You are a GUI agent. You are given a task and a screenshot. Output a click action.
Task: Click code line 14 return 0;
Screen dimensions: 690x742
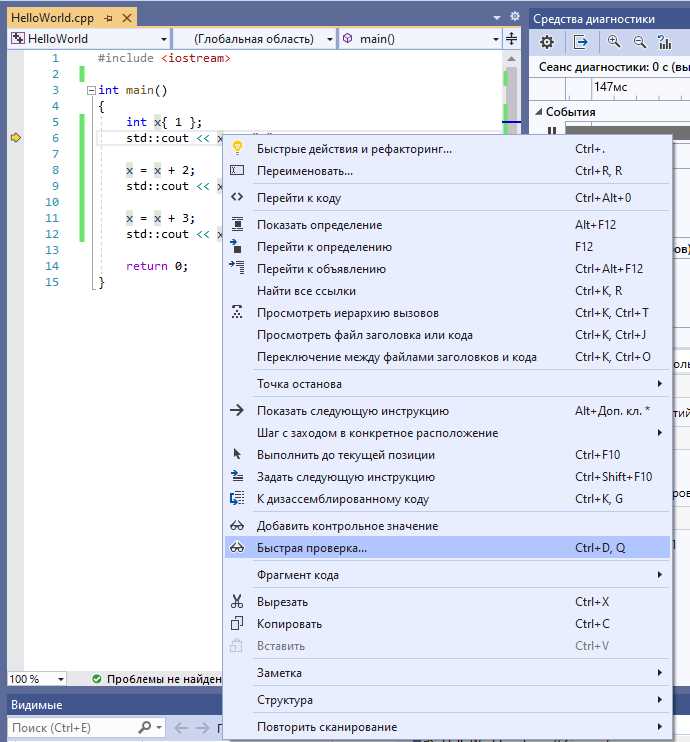click(157, 266)
